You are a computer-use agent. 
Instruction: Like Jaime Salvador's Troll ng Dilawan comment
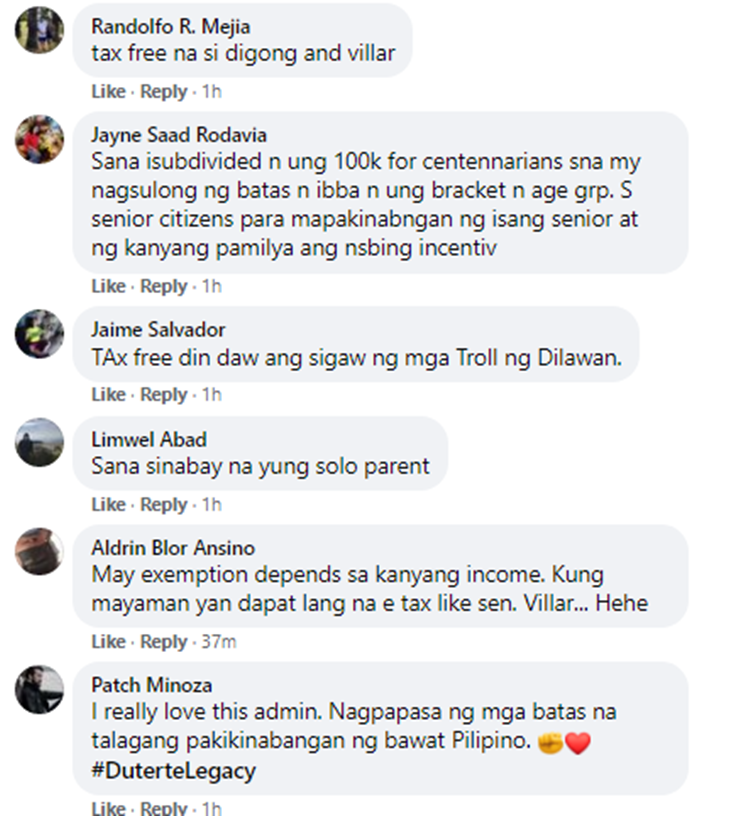point(108,394)
